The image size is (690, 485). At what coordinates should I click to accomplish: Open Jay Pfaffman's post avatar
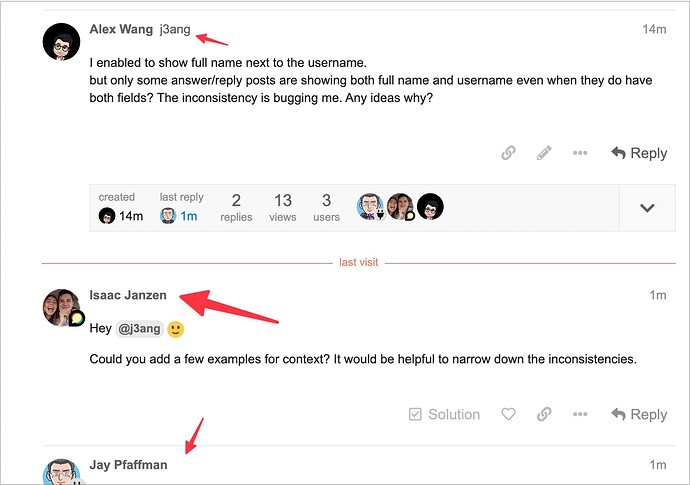pyautogui.click(x=62, y=472)
